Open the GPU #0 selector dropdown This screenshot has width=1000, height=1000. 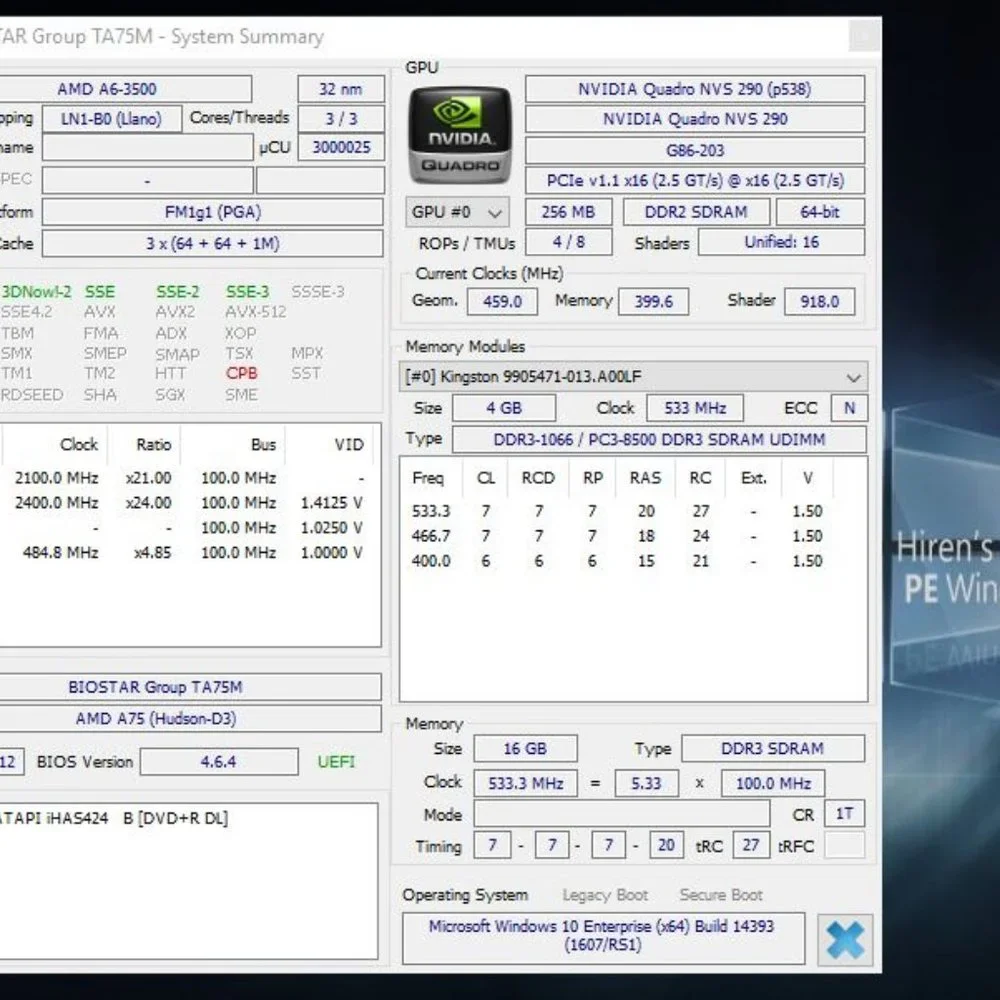tap(457, 212)
